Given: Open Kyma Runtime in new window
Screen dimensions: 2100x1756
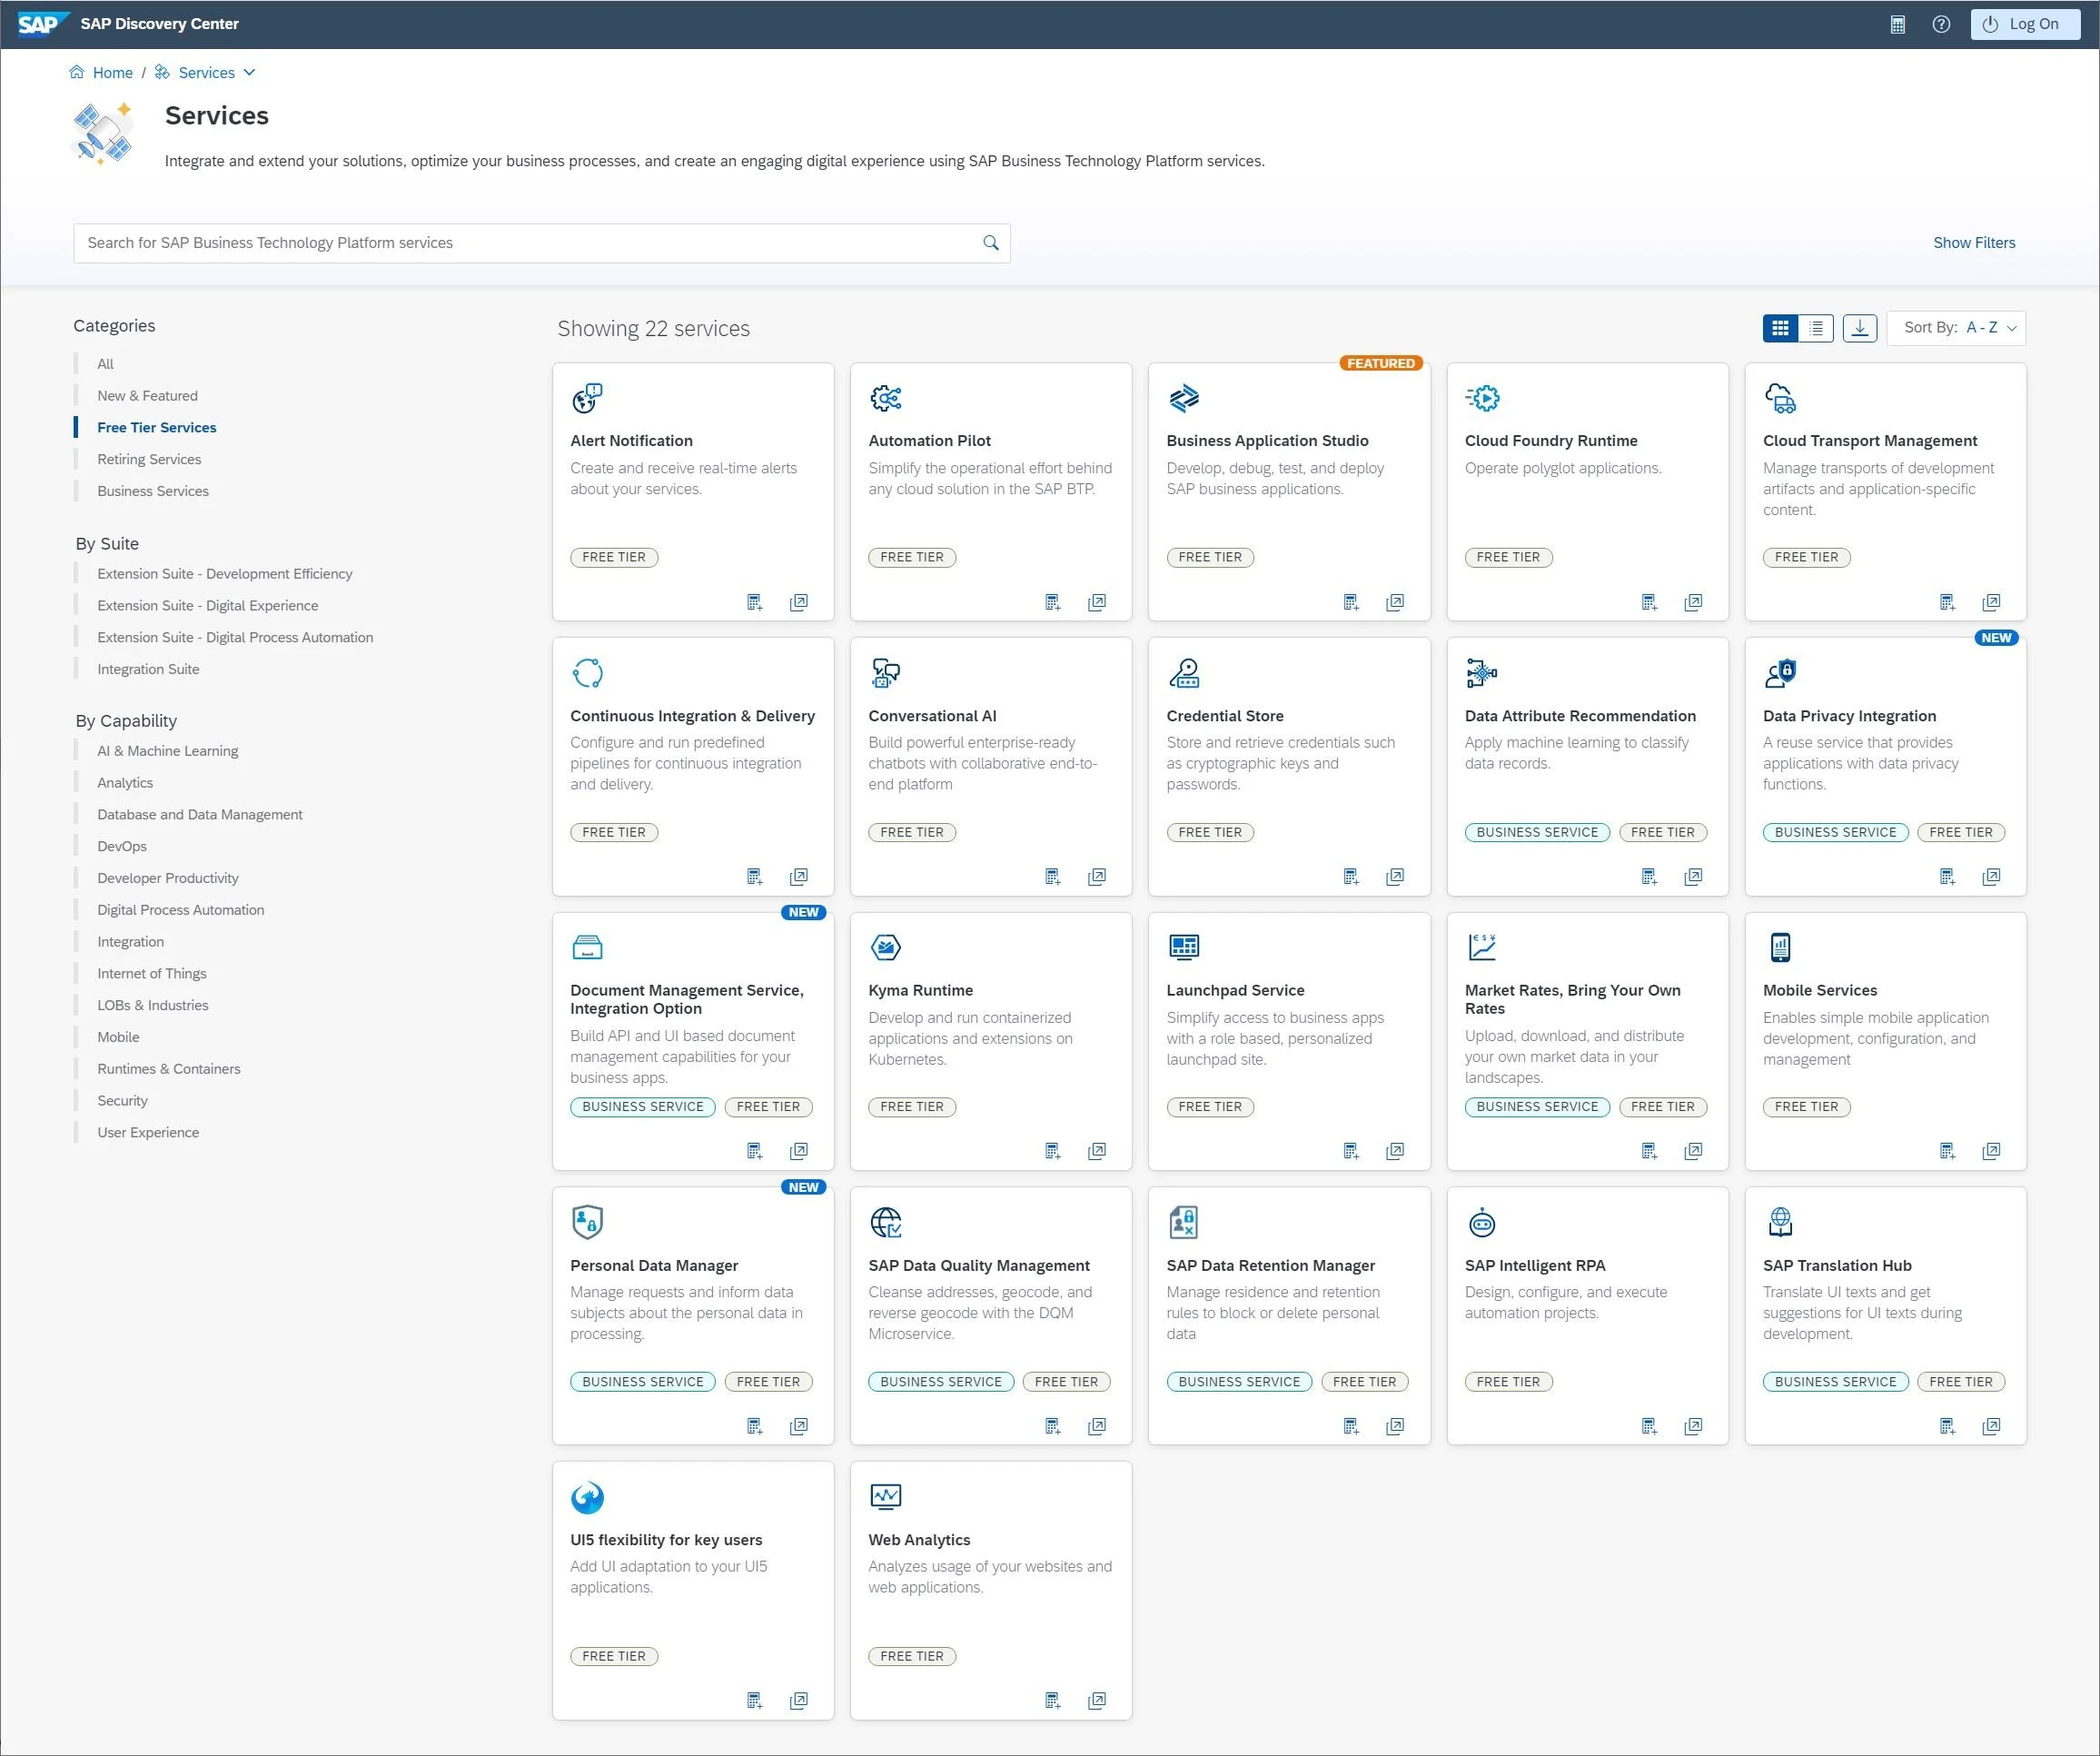Looking at the screenshot, I should click(x=1097, y=1151).
